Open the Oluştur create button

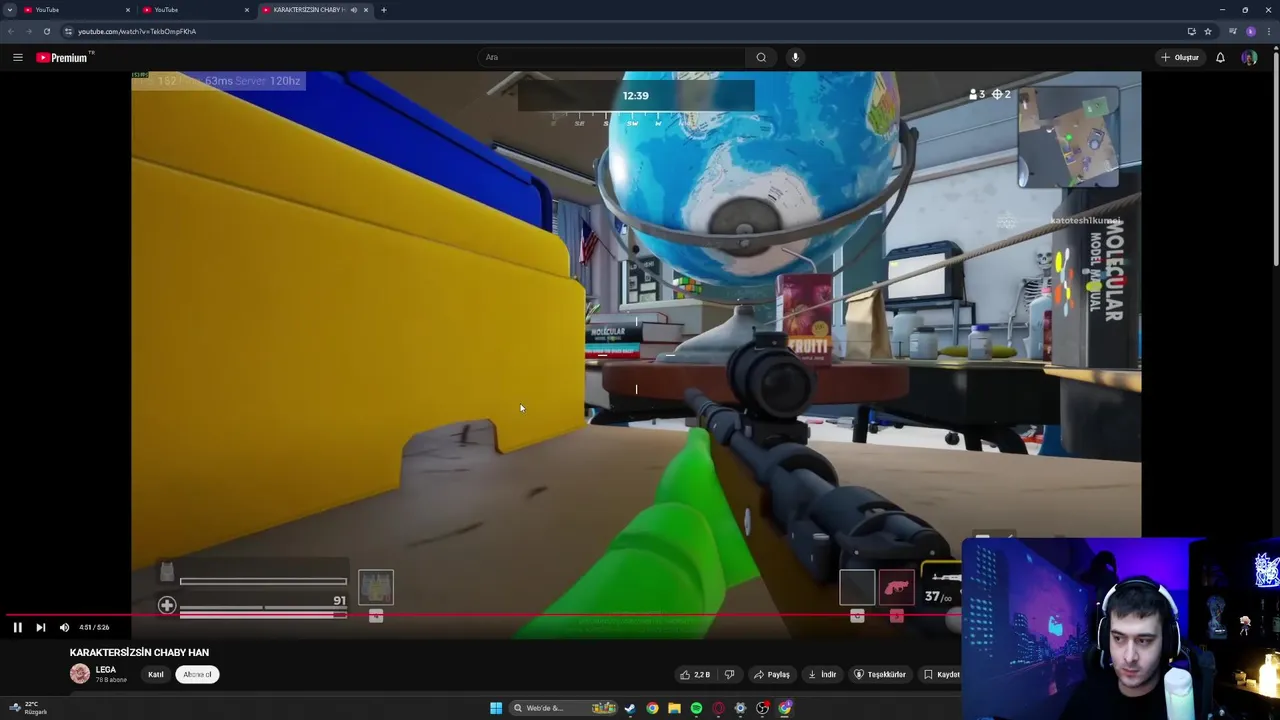point(1180,57)
